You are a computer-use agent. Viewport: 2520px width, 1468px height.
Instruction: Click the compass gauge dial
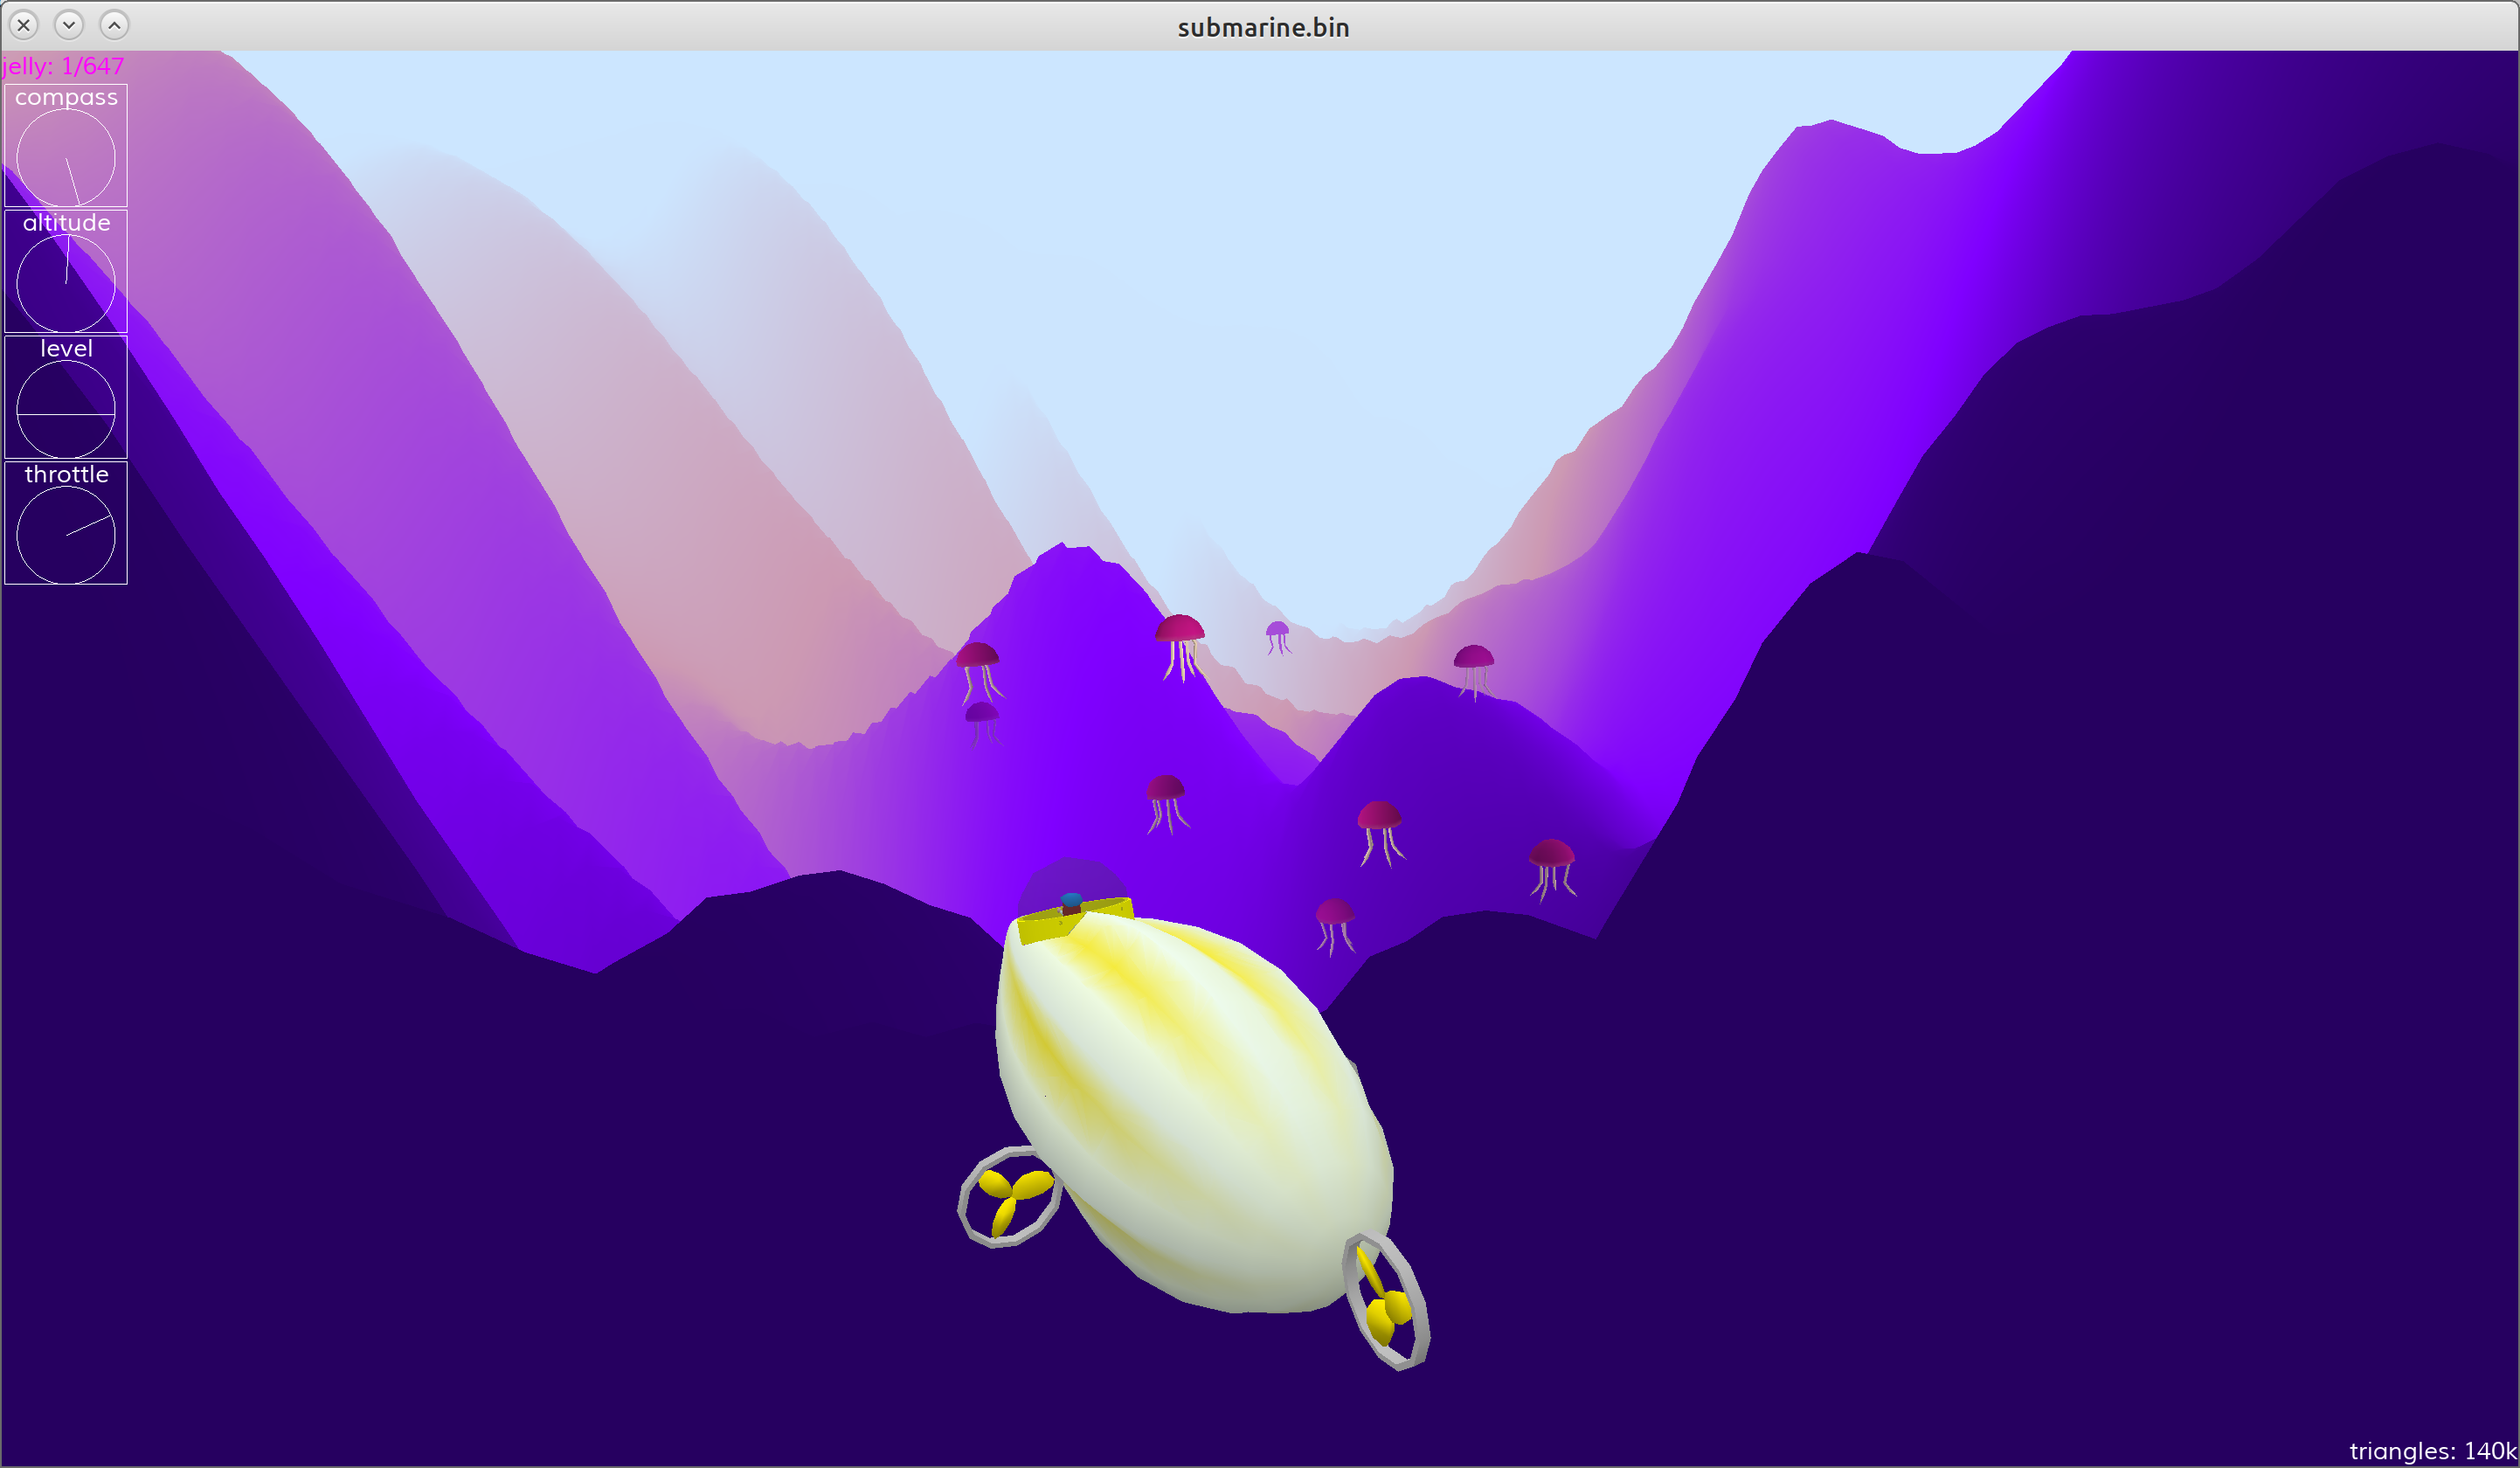click(x=66, y=158)
